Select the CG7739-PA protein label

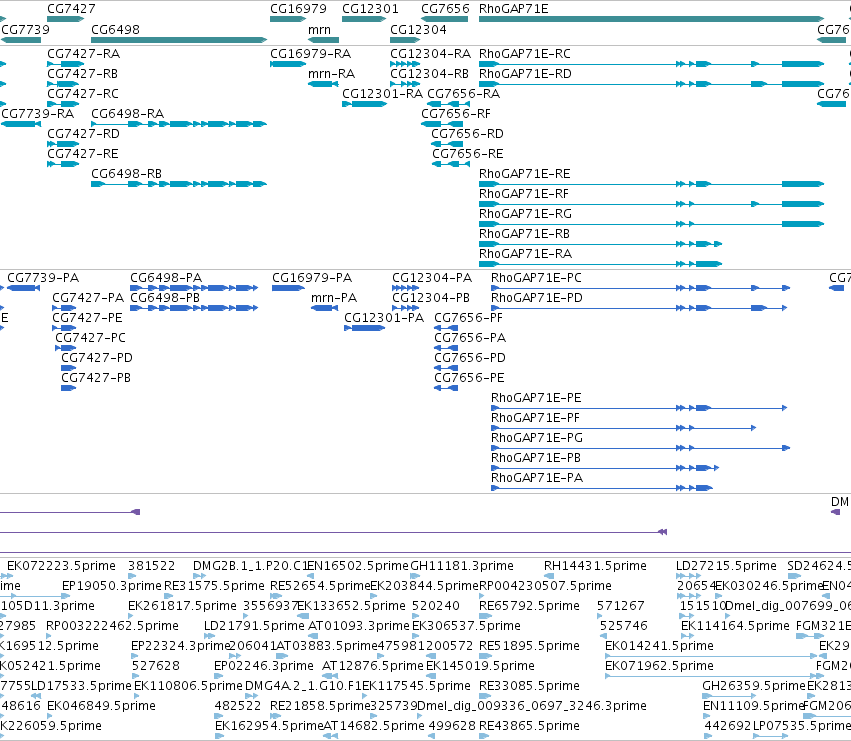pos(43,277)
